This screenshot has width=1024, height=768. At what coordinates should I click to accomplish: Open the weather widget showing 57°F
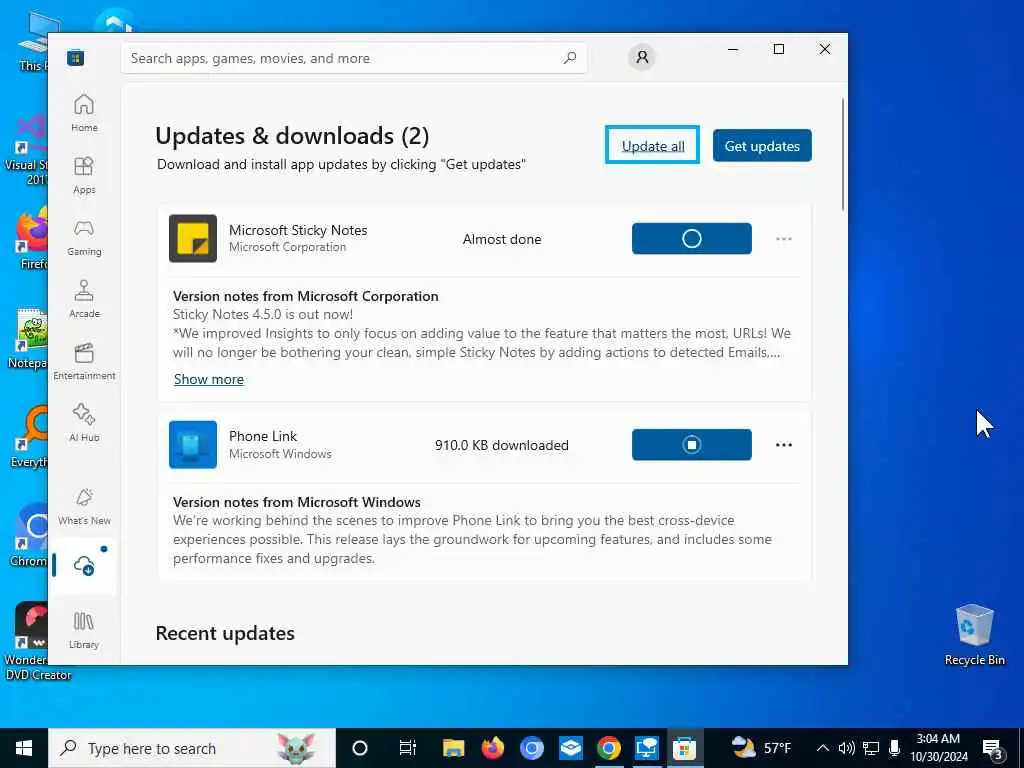tap(761, 748)
